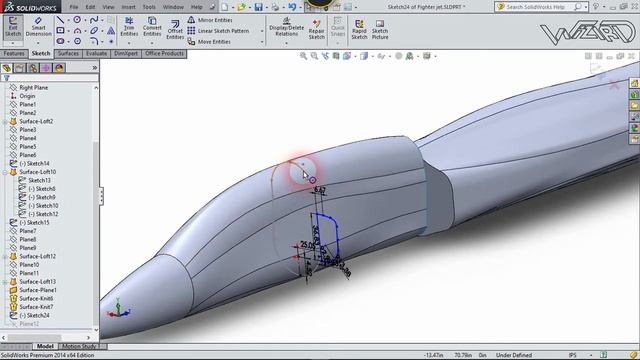
Task: Click Linear Sketch Pattern
Action: coord(218,31)
